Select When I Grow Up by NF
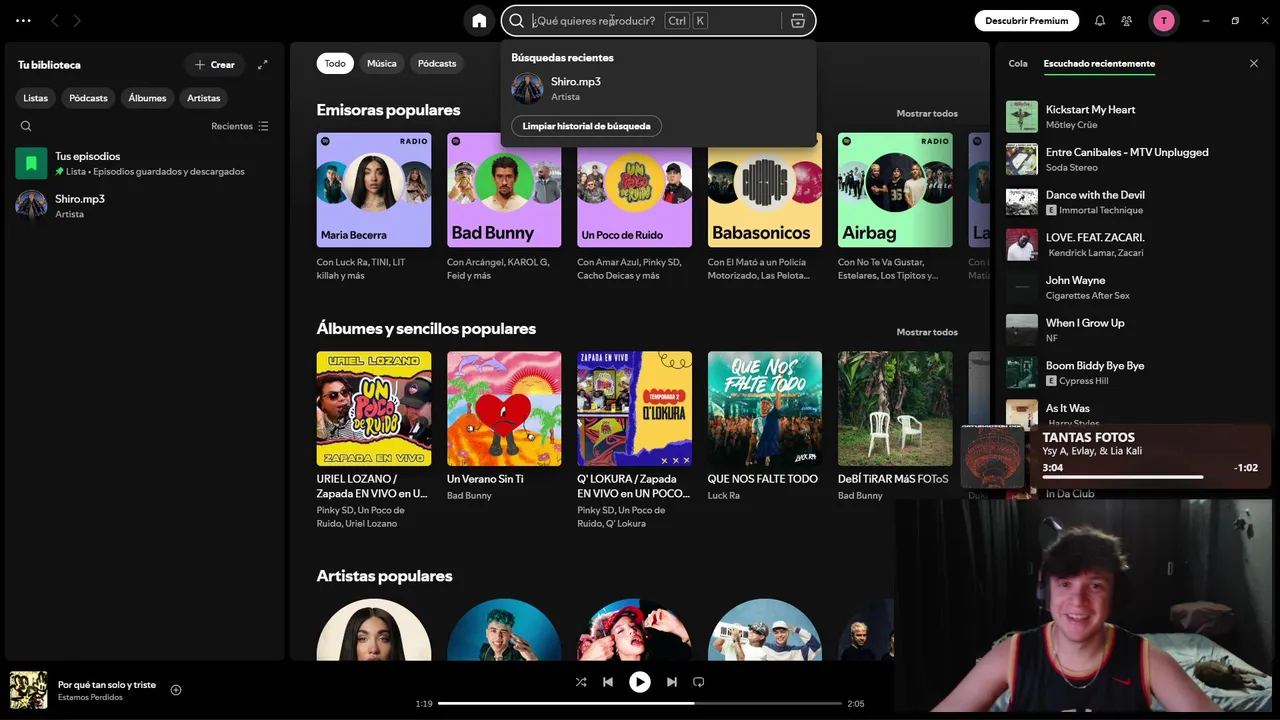Image resolution: width=1280 pixels, height=720 pixels. point(1134,330)
